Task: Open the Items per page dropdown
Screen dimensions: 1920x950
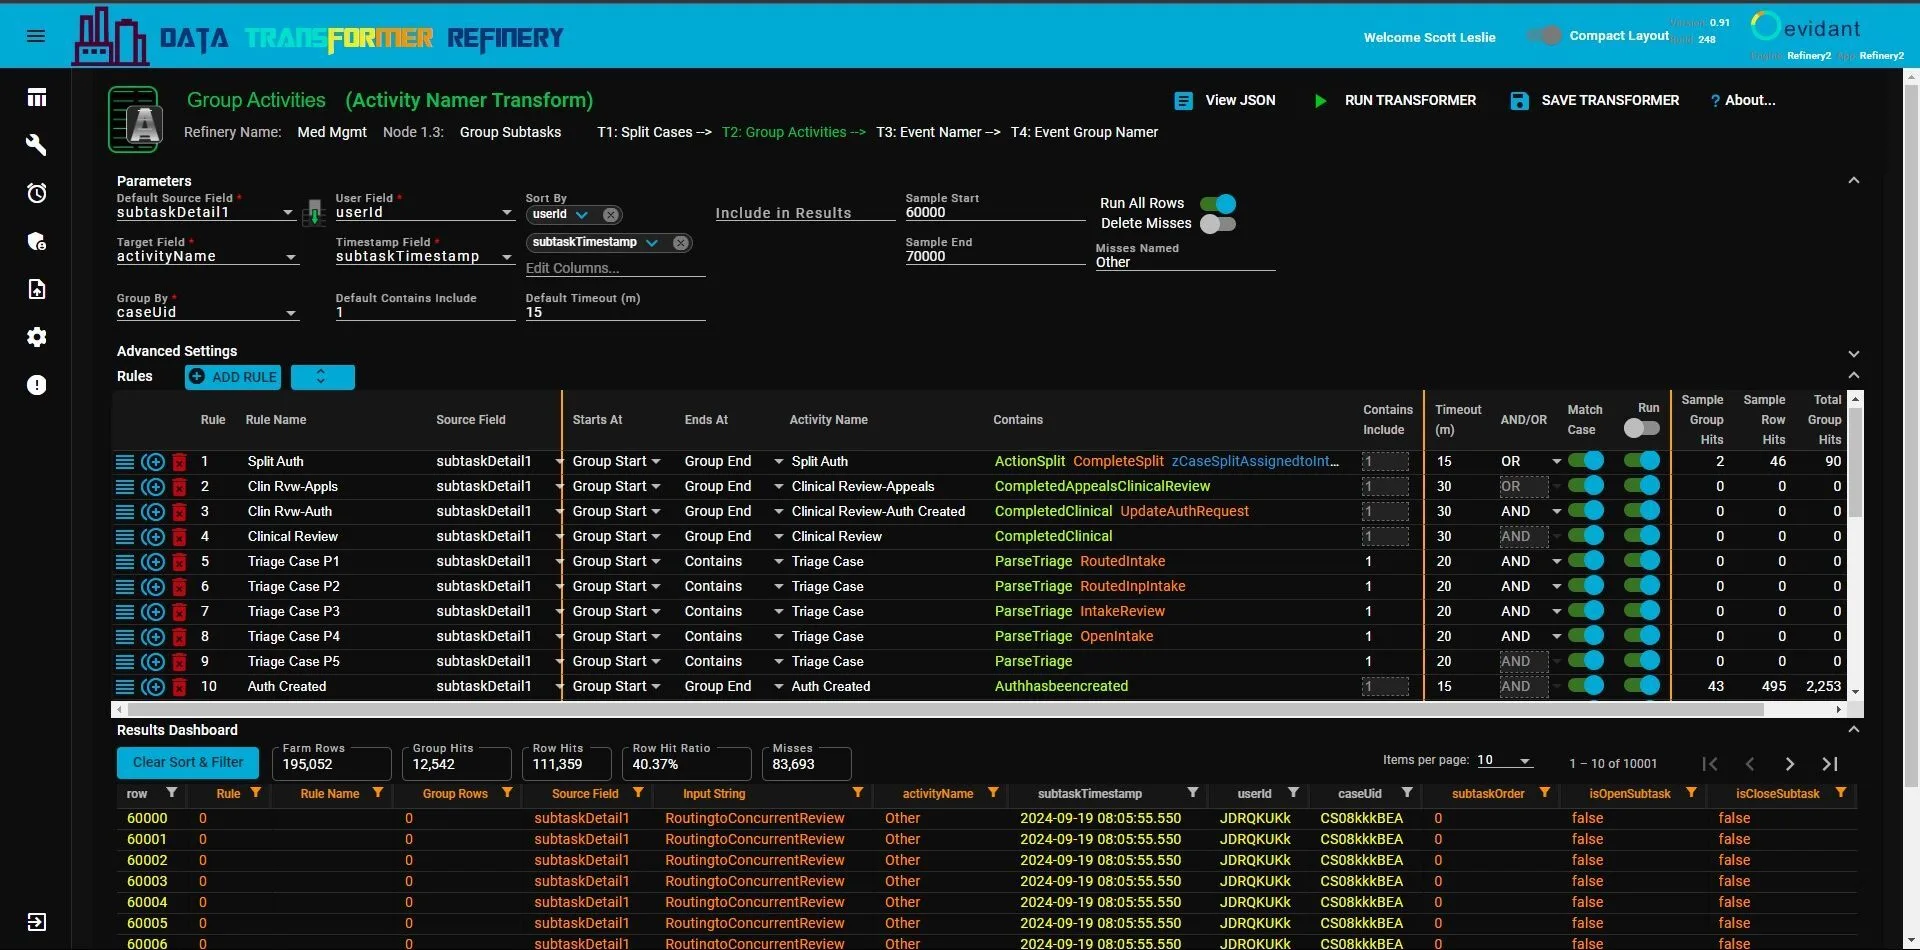Action: point(1505,761)
